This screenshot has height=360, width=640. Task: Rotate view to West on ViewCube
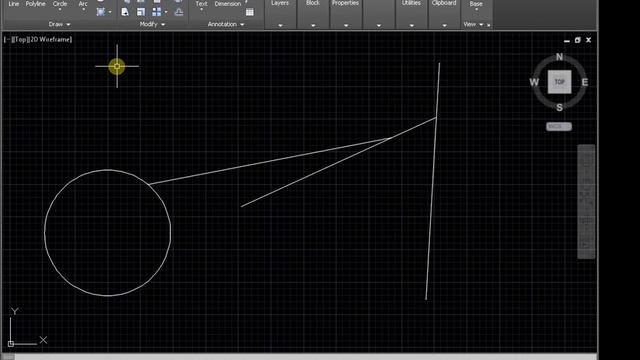click(x=534, y=82)
